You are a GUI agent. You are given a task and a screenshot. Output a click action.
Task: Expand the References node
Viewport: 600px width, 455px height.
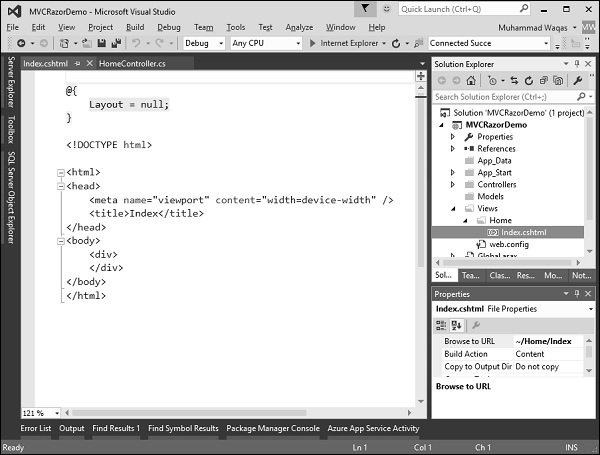point(453,148)
